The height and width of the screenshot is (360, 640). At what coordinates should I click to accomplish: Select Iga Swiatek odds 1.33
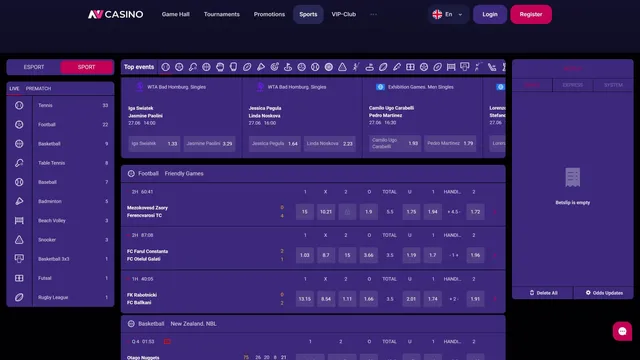154,144
